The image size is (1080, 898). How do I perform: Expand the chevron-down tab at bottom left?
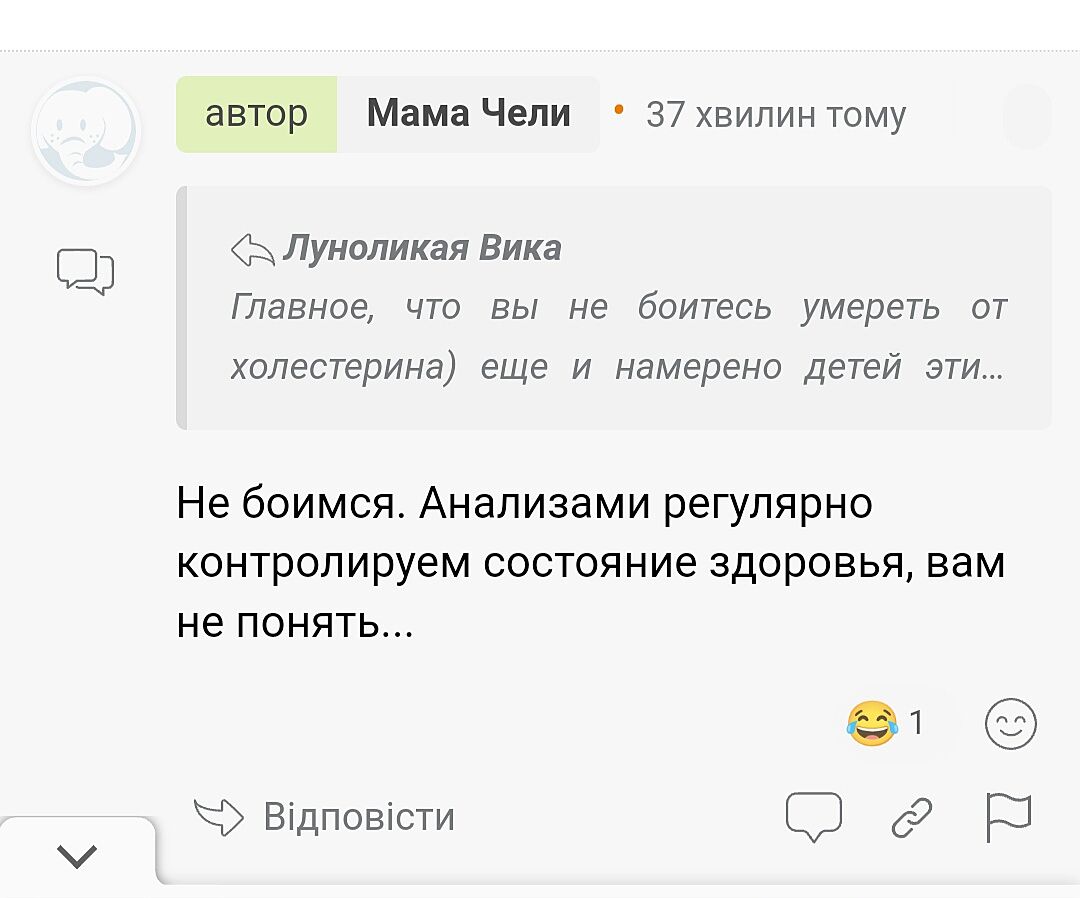[x=78, y=855]
